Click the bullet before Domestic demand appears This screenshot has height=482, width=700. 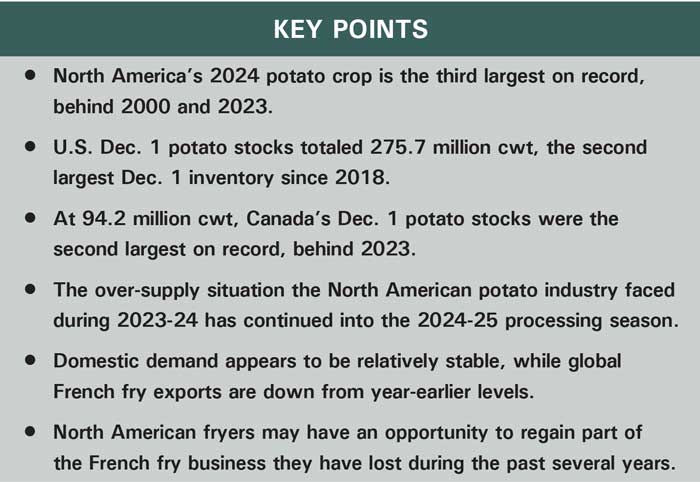pyautogui.click(x=34, y=358)
